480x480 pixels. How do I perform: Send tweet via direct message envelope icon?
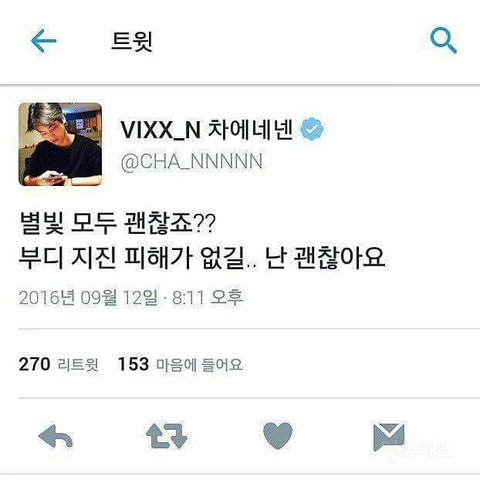click(389, 436)
